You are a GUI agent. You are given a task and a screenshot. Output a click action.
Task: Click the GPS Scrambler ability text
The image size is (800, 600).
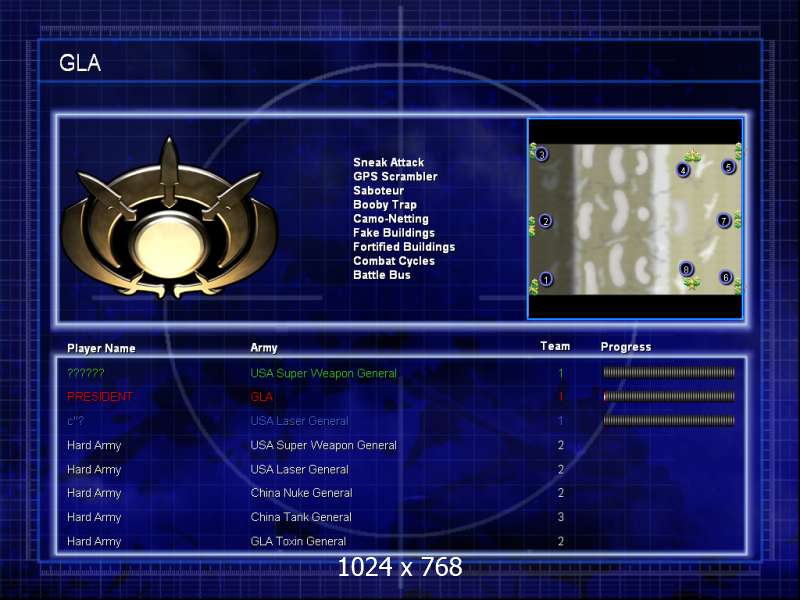coord(395,177)
